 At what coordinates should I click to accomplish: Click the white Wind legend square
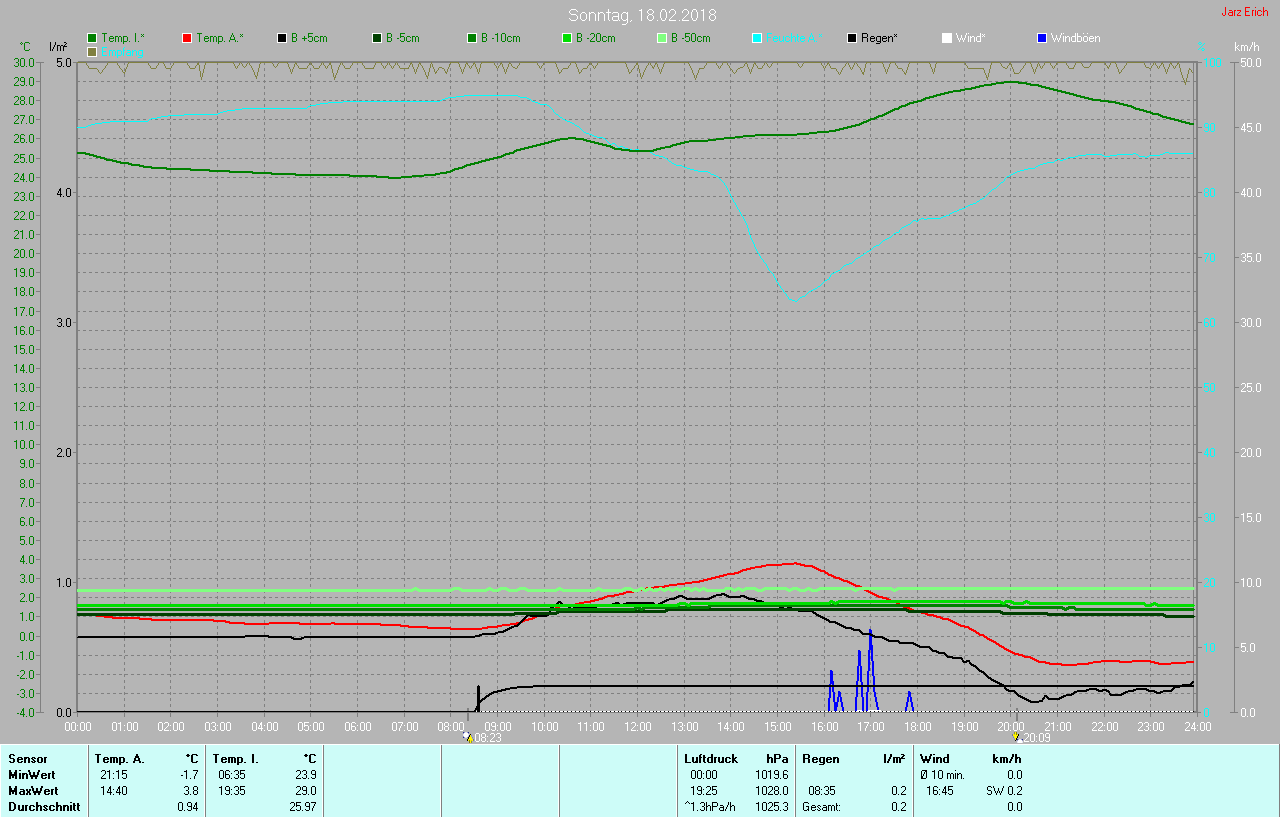tap(947, 38)
